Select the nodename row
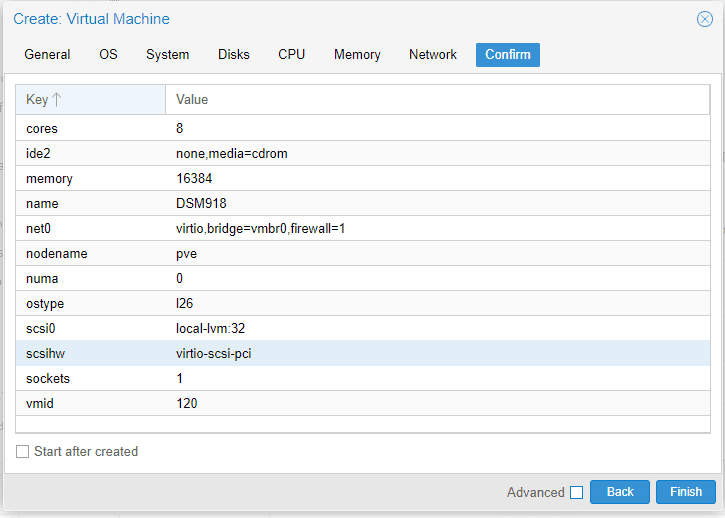 coord(363,253)
